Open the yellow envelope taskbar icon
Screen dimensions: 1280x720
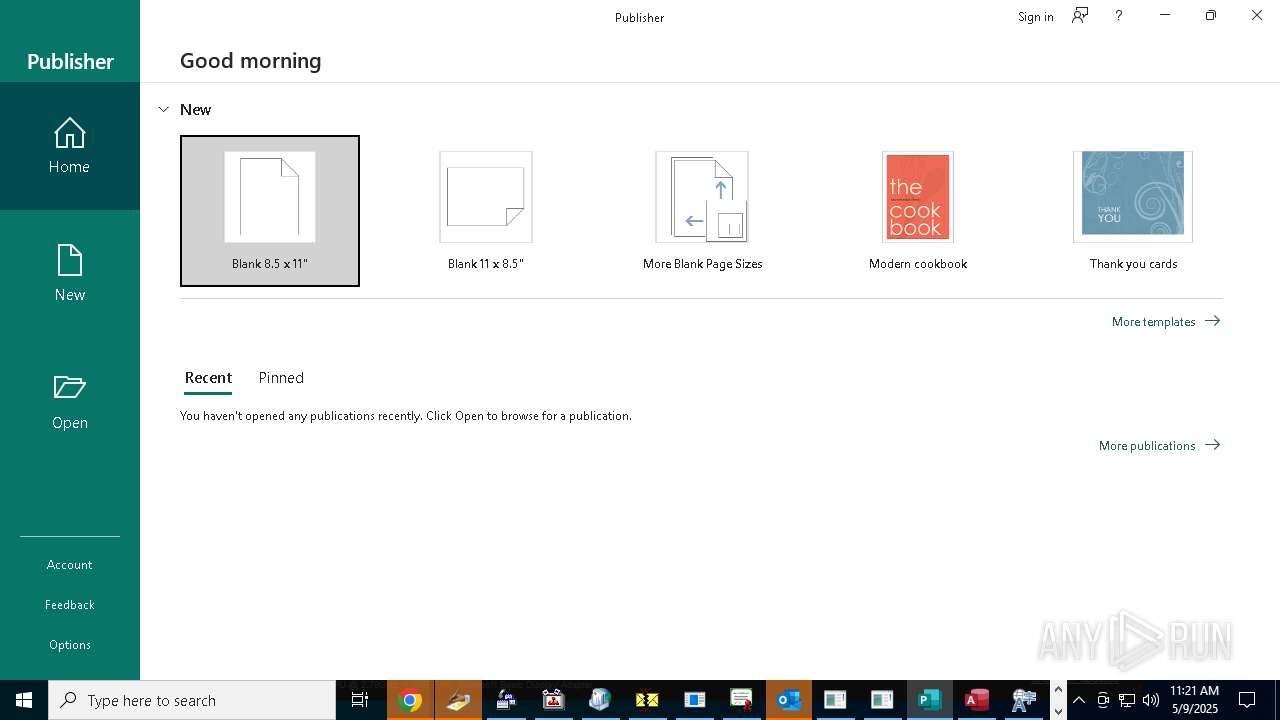point(647,700)
